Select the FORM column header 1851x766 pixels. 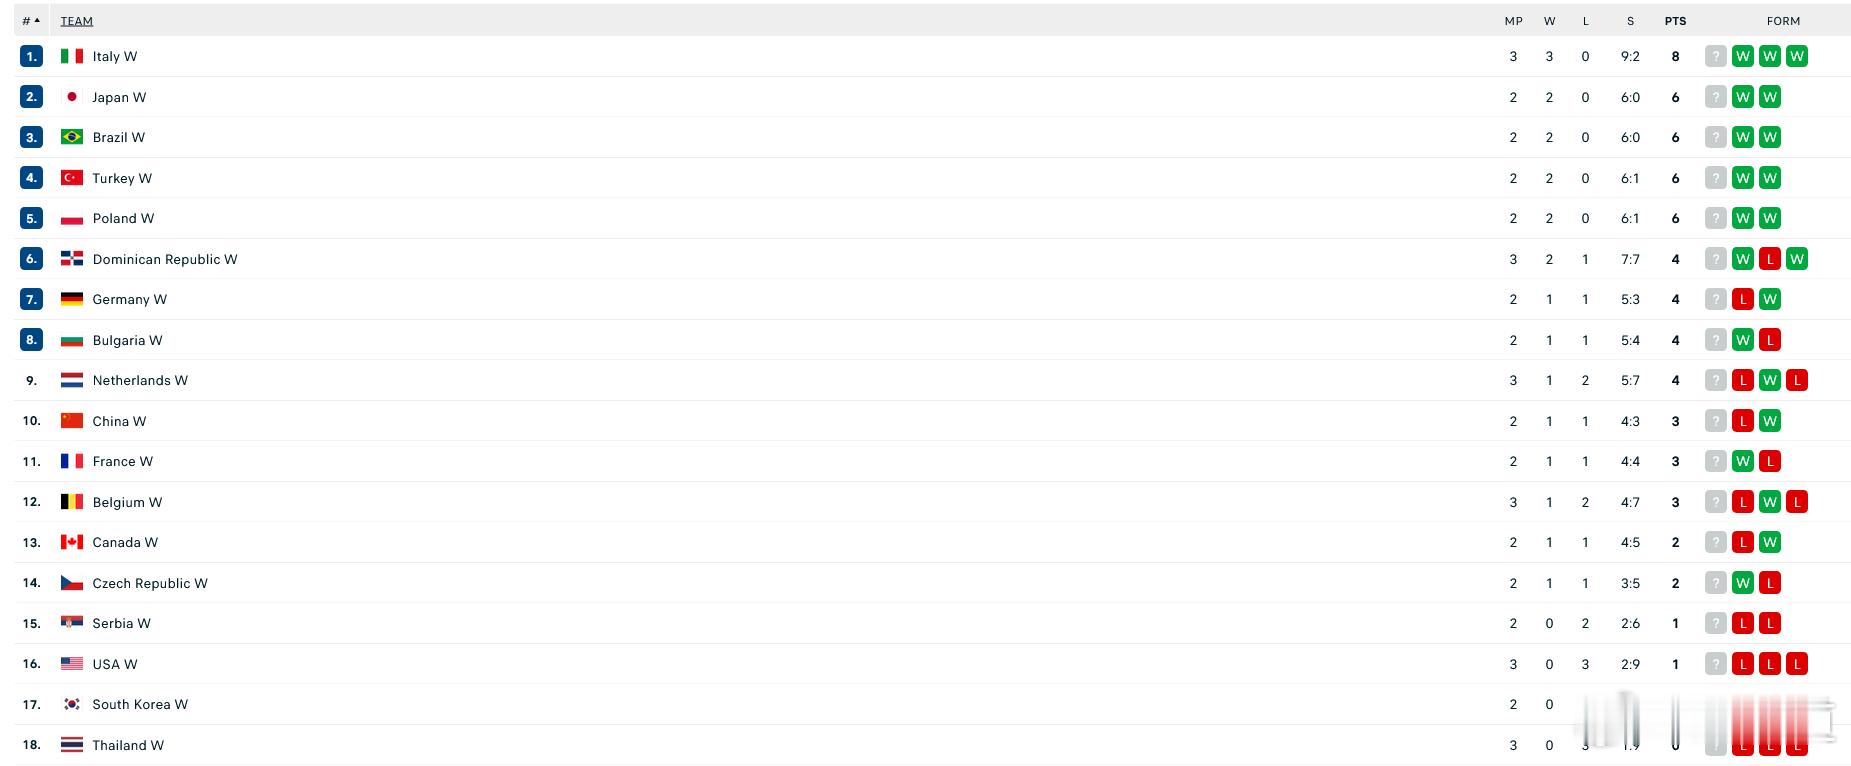tap(1783, 21)
